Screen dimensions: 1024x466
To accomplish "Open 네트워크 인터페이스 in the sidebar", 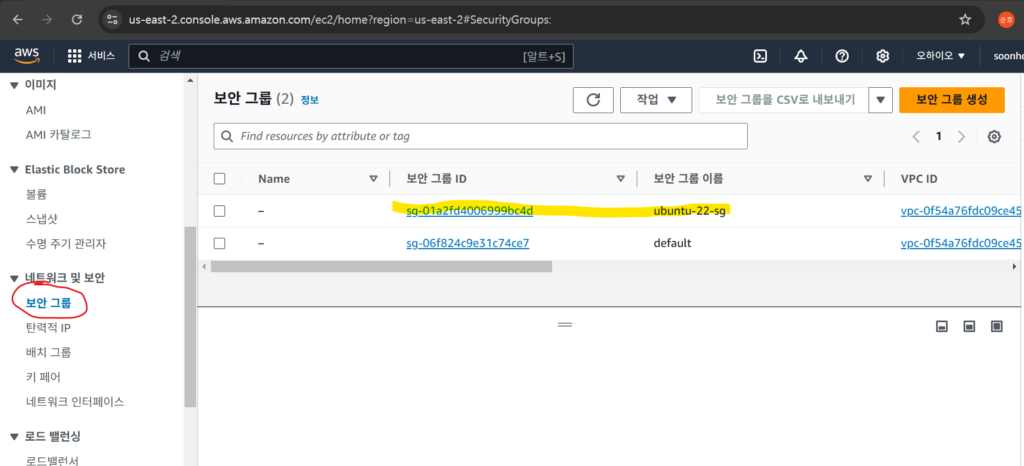I will (x=74, y=401).
